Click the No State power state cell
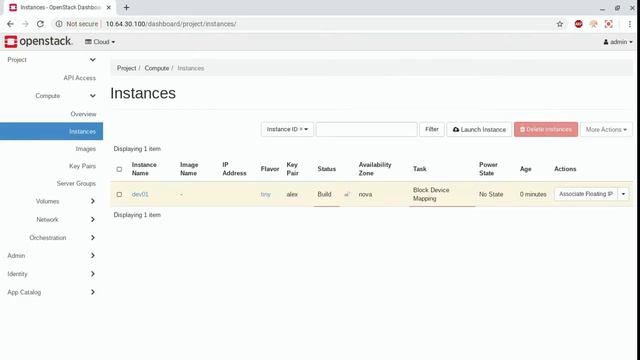 (491, 194)
